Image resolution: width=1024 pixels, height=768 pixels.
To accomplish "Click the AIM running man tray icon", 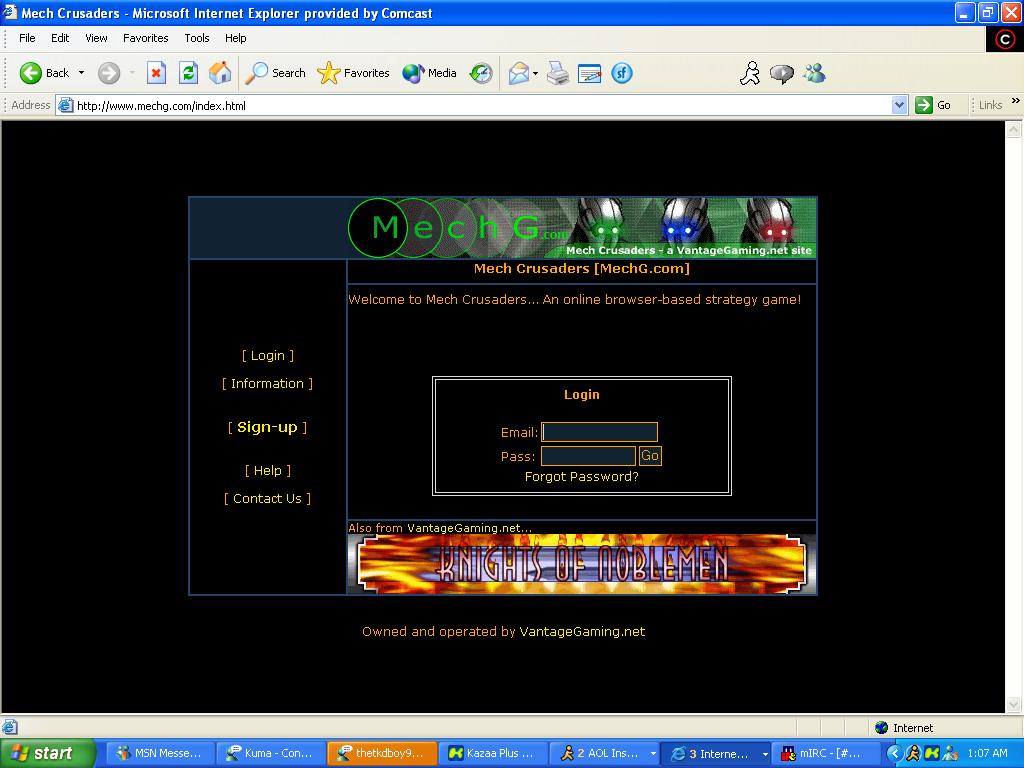I will click(x=913, y=754).
